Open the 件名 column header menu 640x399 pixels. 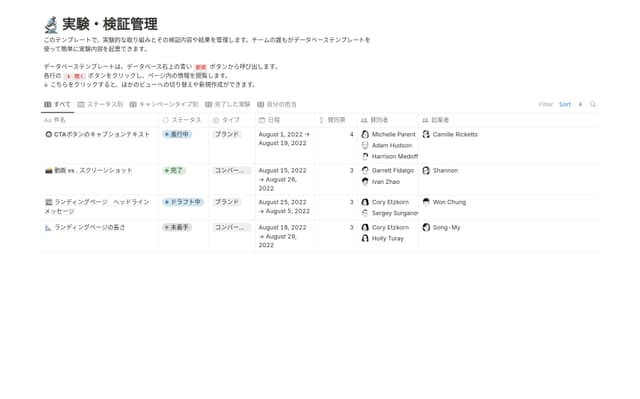100,120
